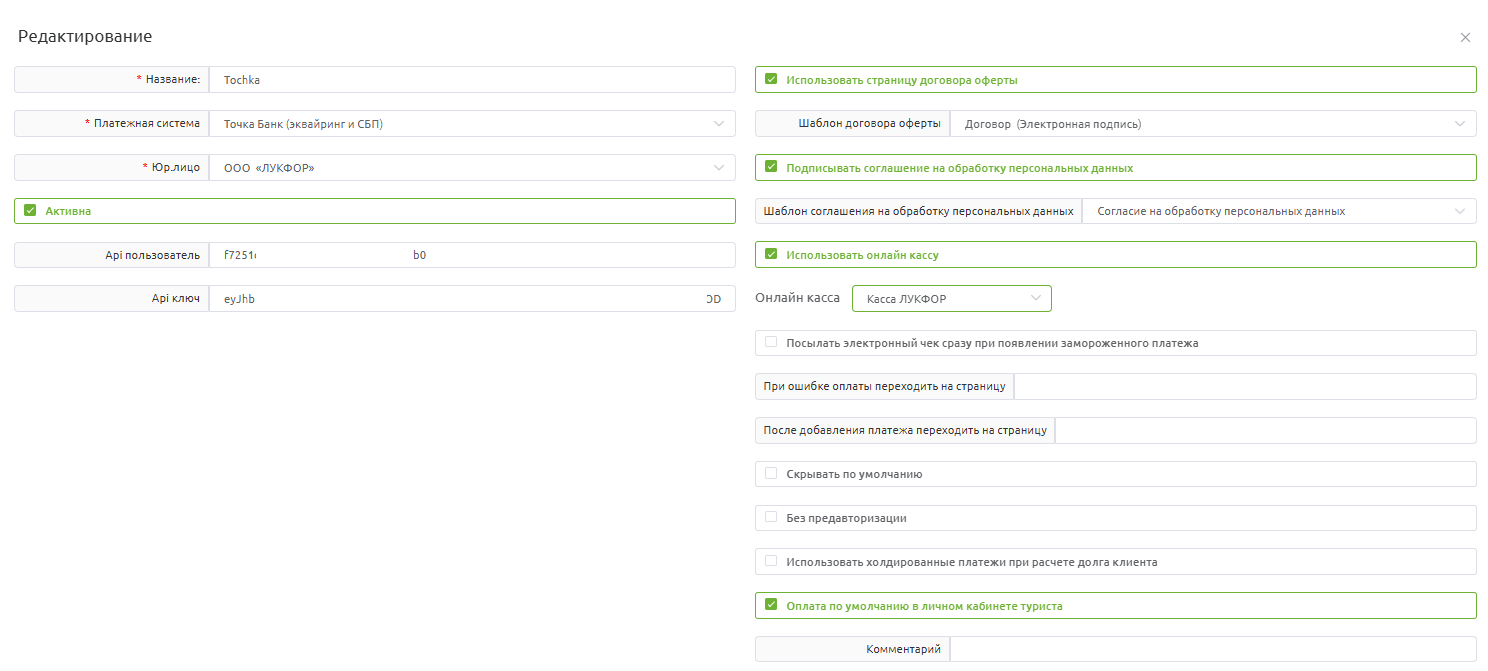Viewport: 1488px width, 671px height.
Task: Expand Шаблон соглашения на обработку данных dropdown
Action: pos(1278,211)
